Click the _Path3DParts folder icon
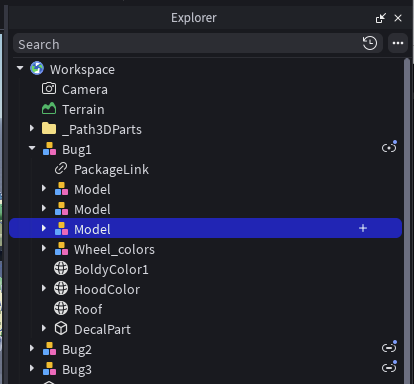The image size is (414, 384). pos(49,129)
